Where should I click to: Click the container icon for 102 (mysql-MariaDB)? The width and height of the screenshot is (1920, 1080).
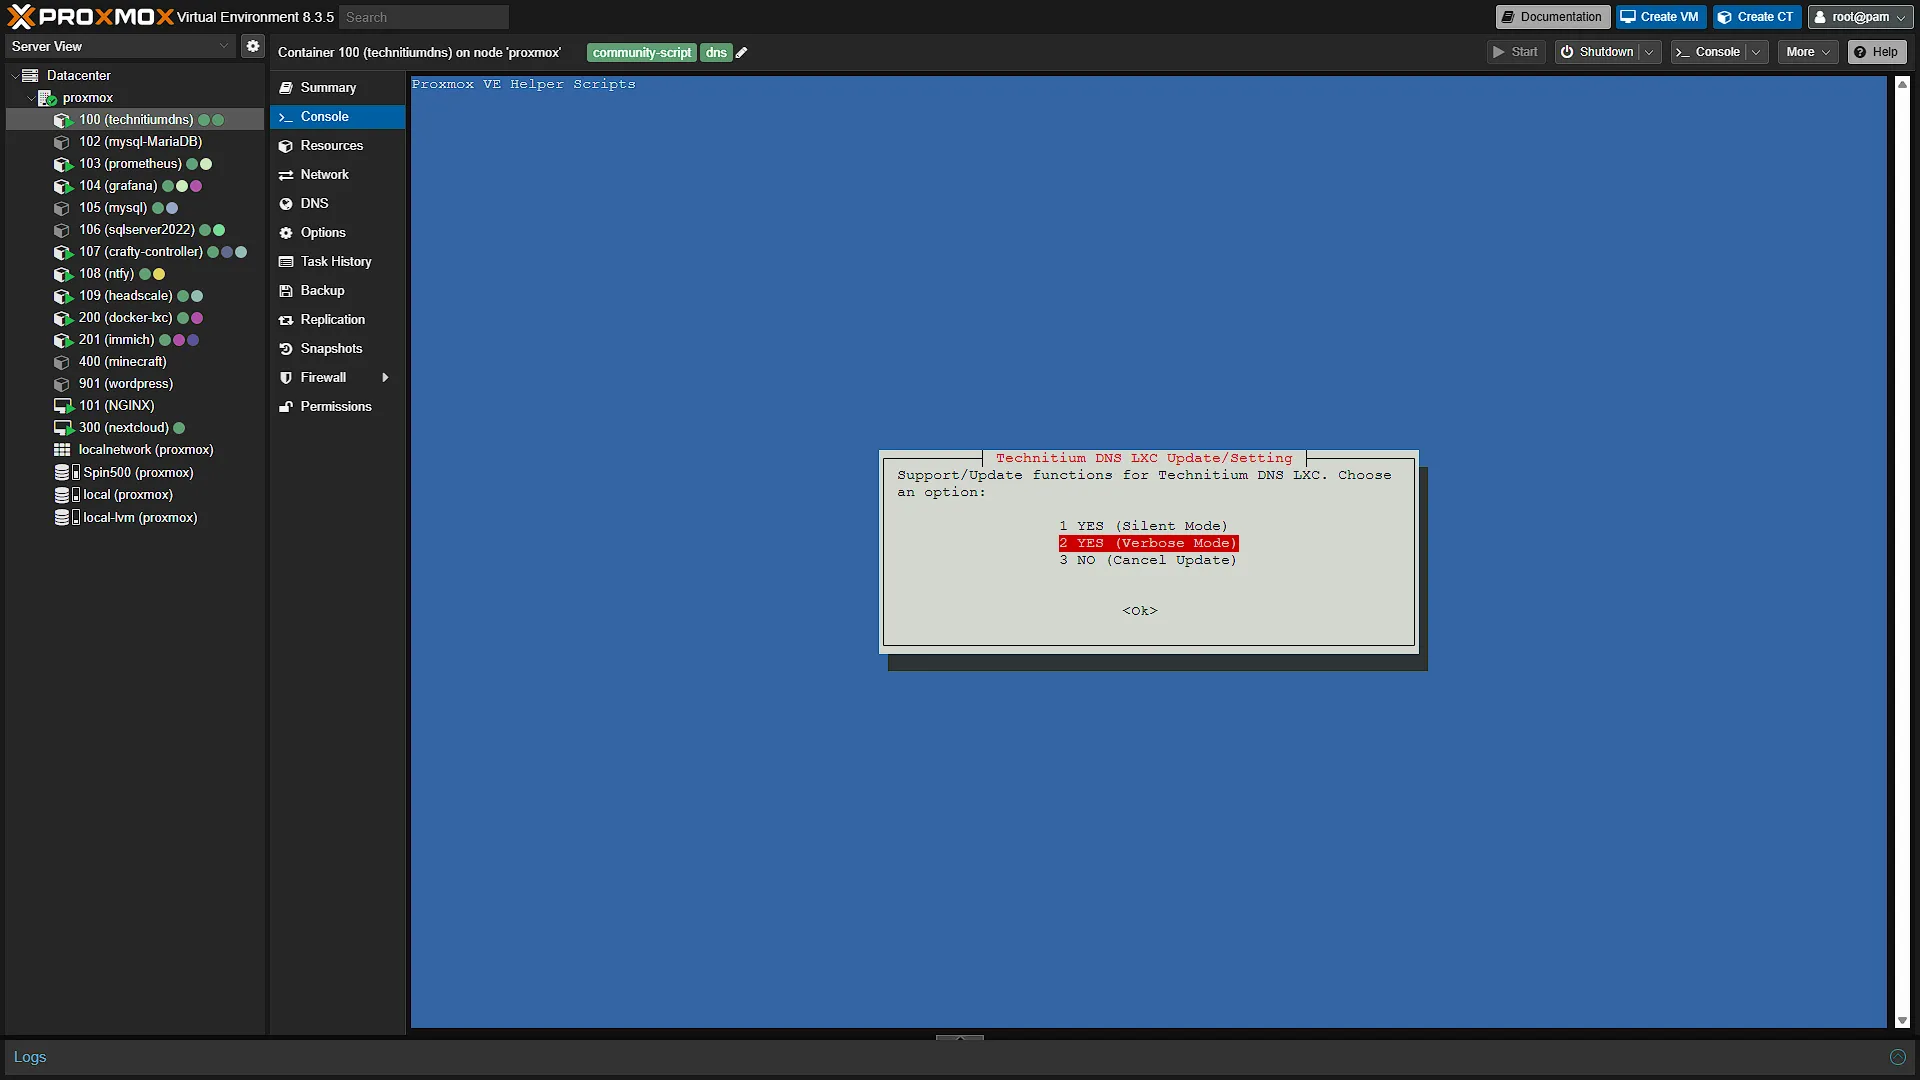(62, 142)
